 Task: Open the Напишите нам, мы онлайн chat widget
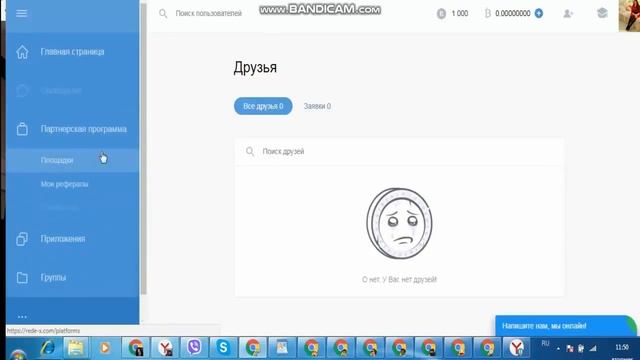point(566,326)
